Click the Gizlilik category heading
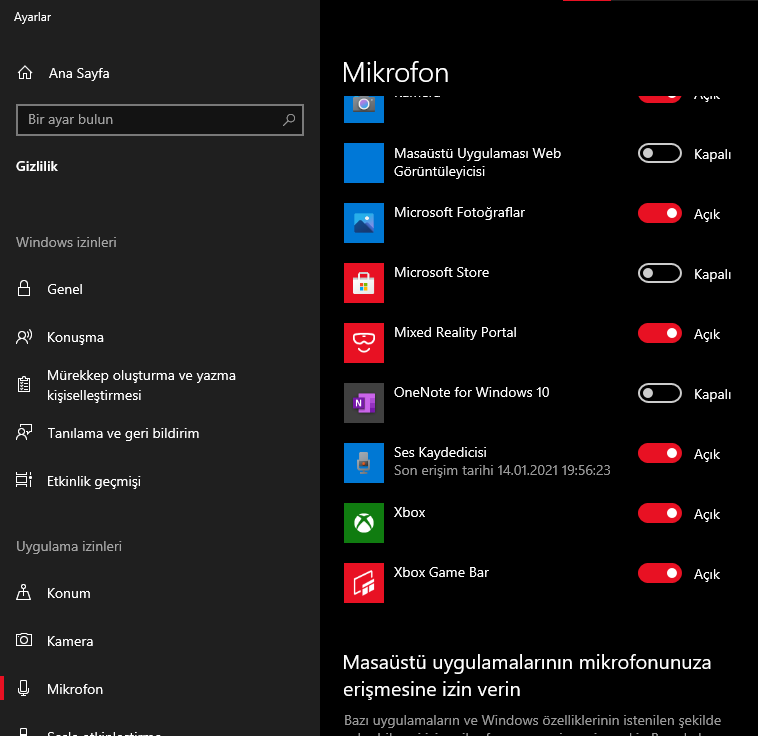Image resolution: width=758 pixels, height=736 pixels. tap(37, 166)
